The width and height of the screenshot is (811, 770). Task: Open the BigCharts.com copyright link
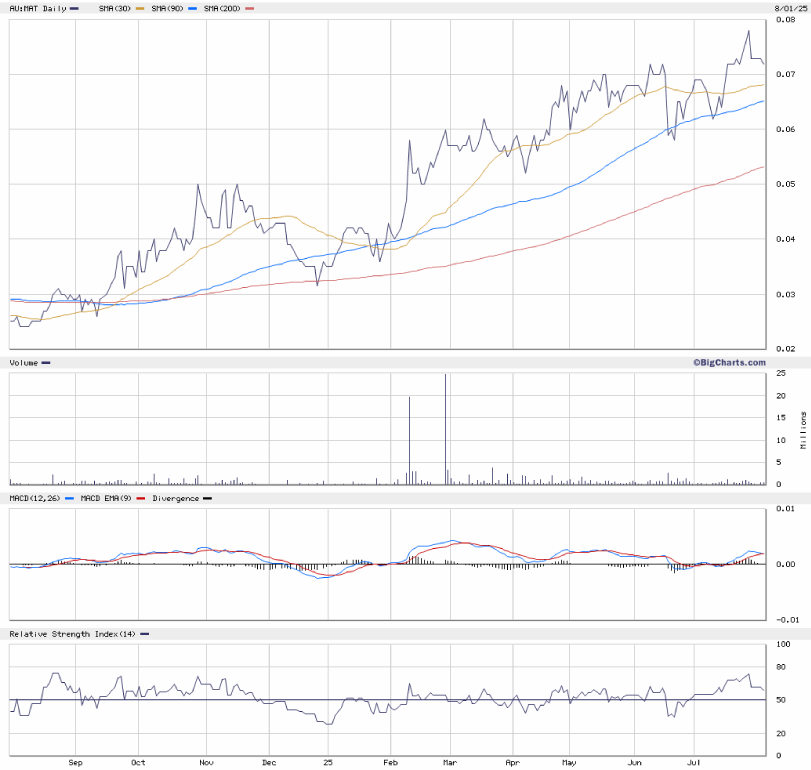[x=729, y=362]
